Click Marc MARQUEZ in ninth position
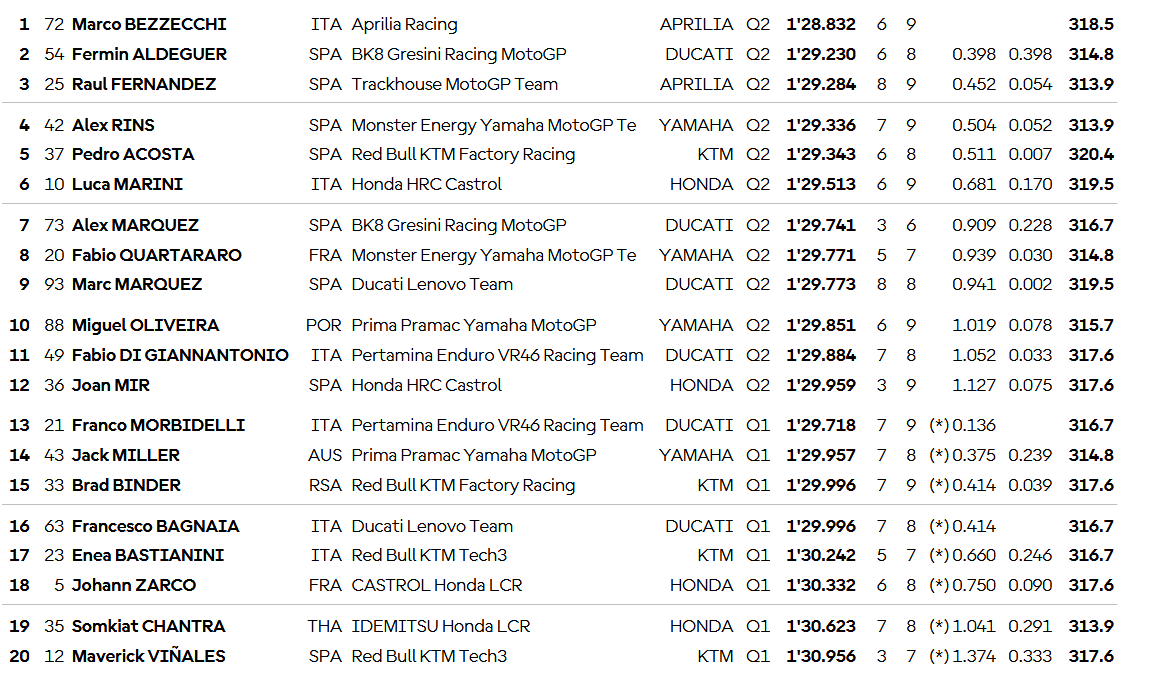 click(x=137, y=284)
